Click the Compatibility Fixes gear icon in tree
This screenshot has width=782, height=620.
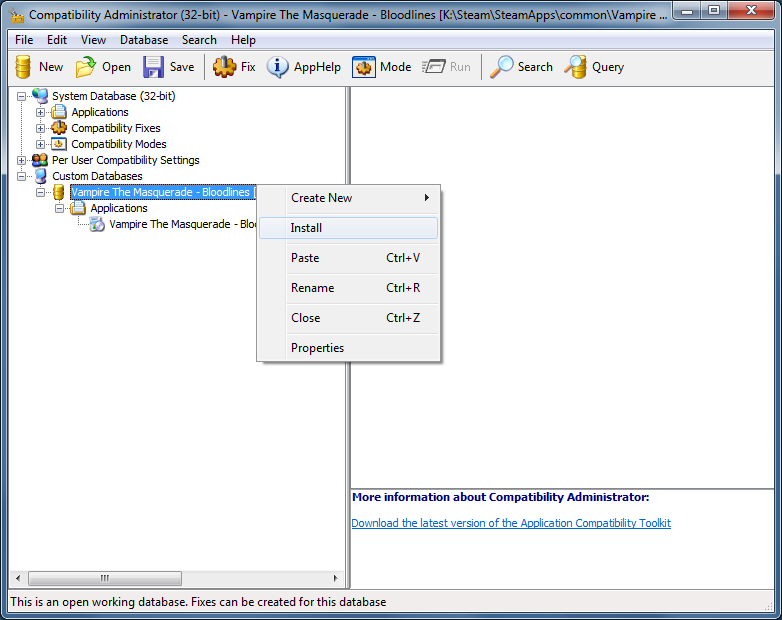[59, 128]
